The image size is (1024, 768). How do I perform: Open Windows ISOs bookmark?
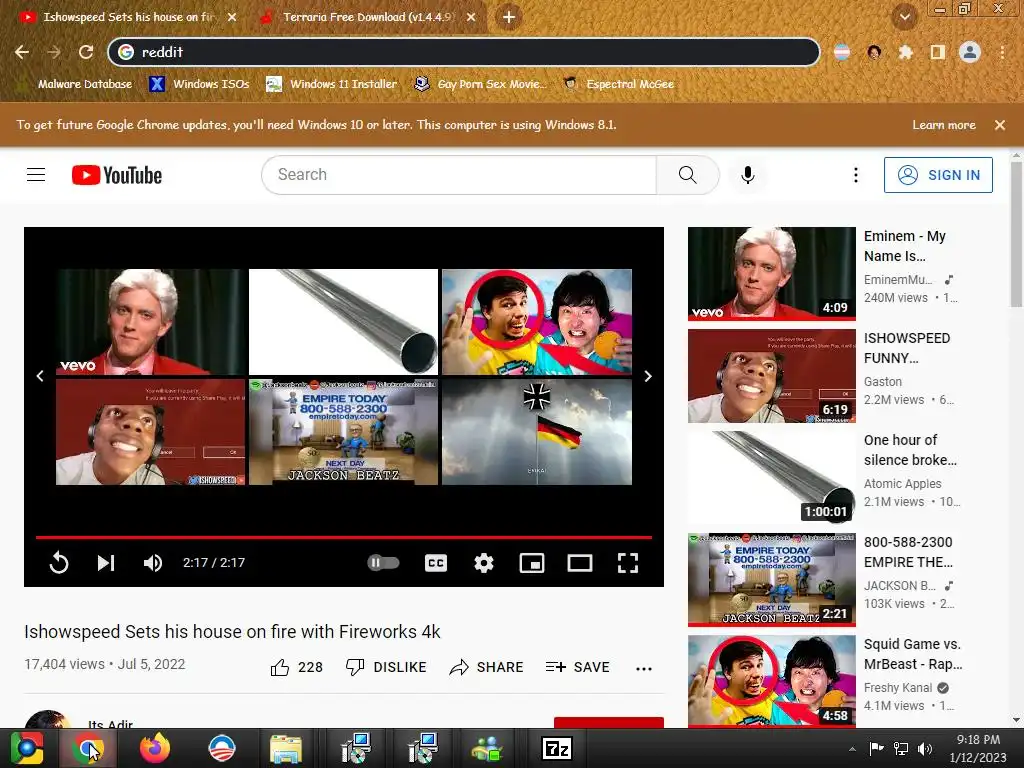[x=199, y=84]
